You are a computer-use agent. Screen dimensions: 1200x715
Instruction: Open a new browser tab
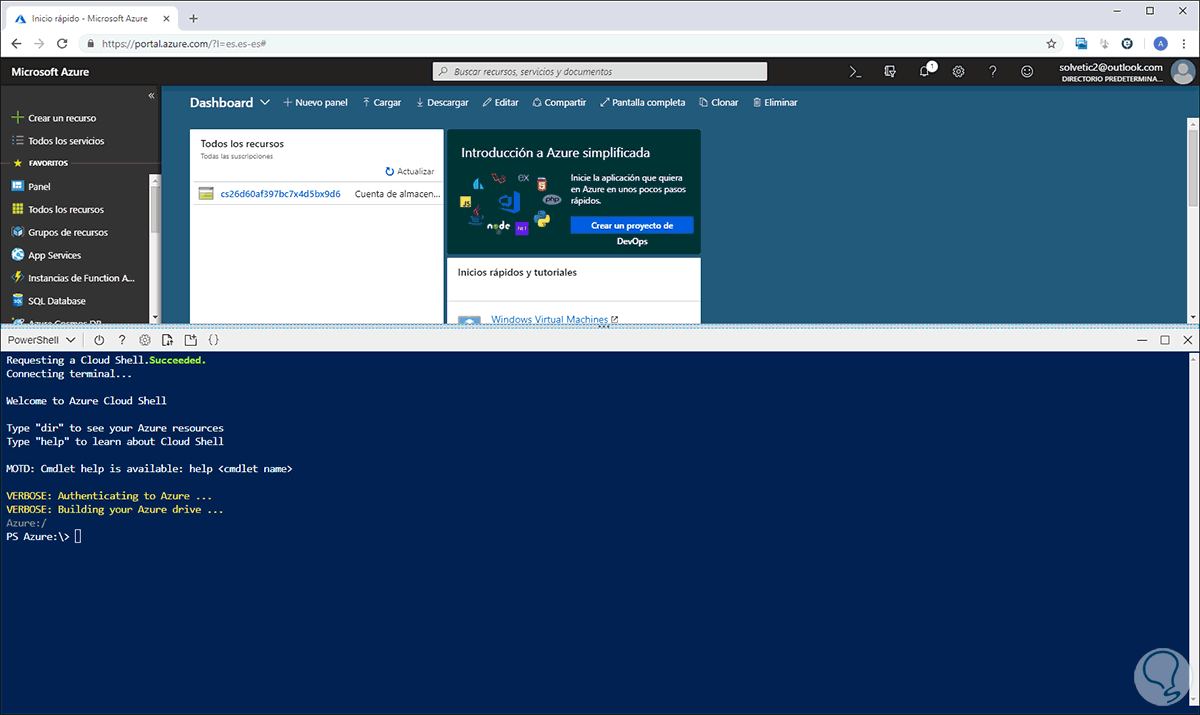[x=193, y=18]
